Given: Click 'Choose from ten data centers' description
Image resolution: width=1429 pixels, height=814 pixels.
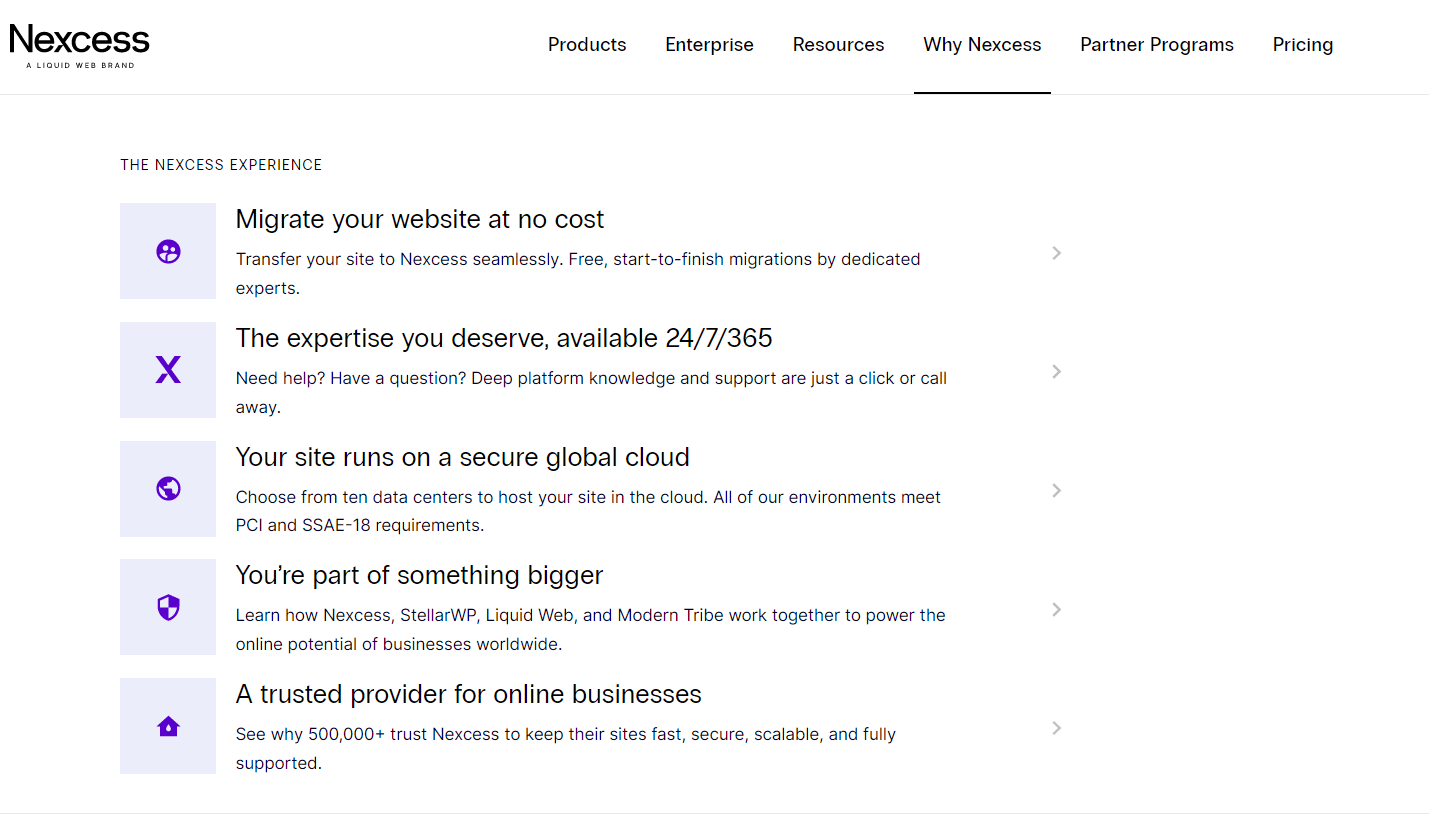Looking at the screenshot, I should tap(588, 511).
